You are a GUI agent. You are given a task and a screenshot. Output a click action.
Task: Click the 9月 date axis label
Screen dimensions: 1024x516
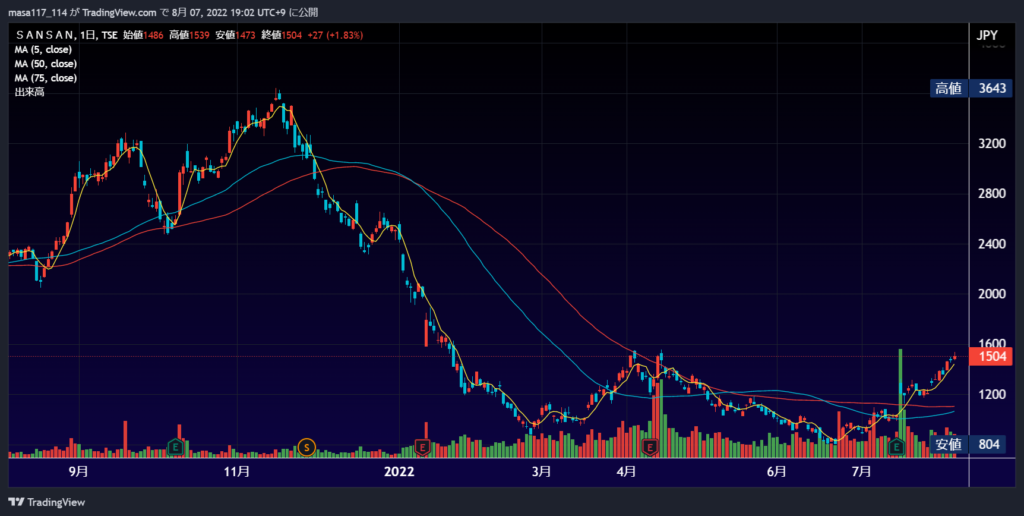click(x=78, y=472)
